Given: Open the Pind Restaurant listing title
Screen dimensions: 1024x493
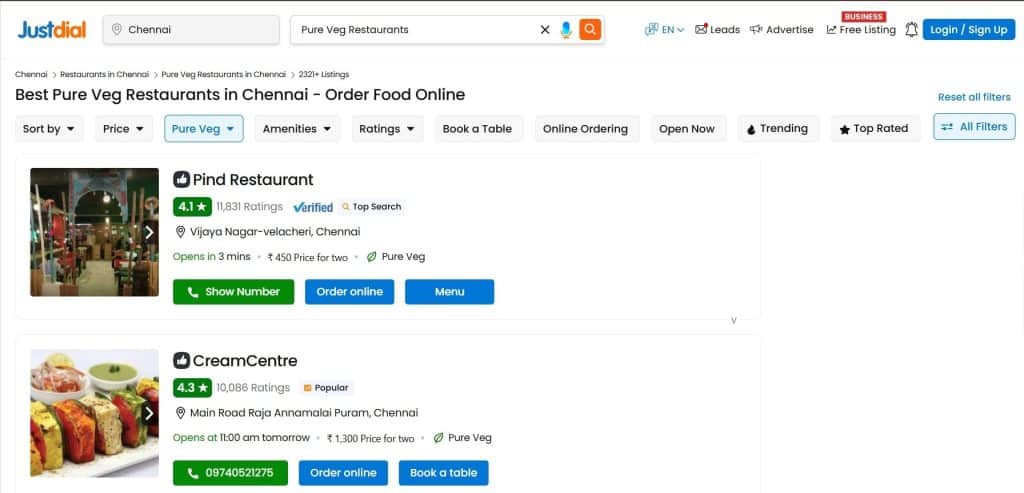Looking at the screenshot, I should click(253, 180).
